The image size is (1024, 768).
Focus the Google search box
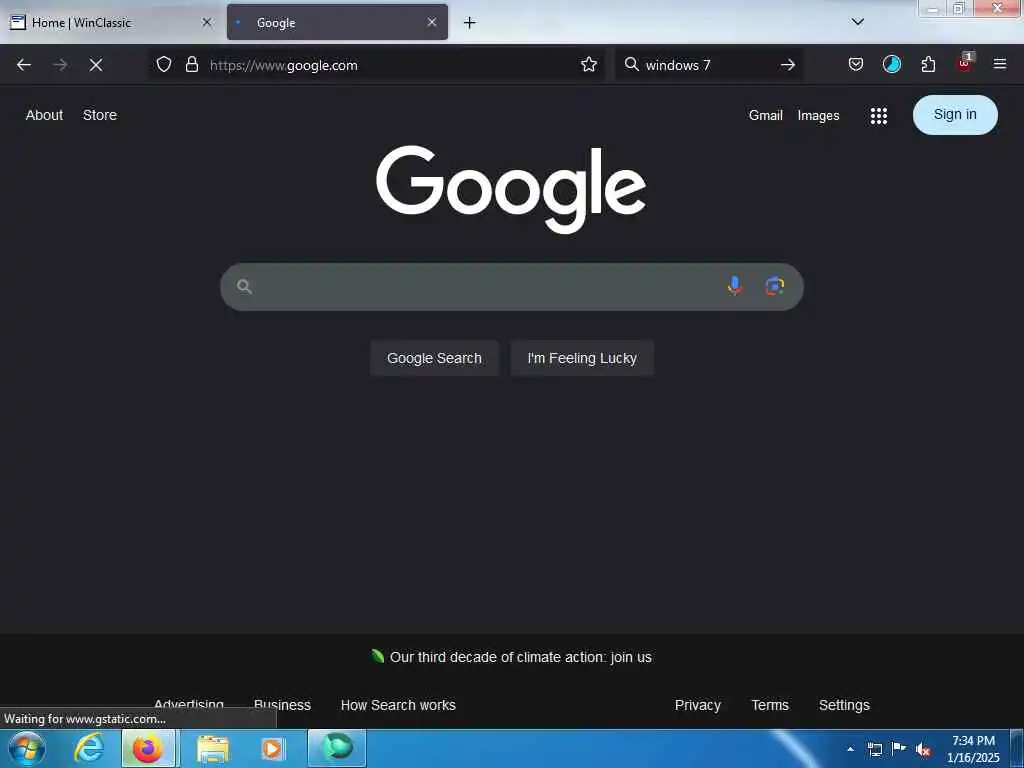(511, 287)
